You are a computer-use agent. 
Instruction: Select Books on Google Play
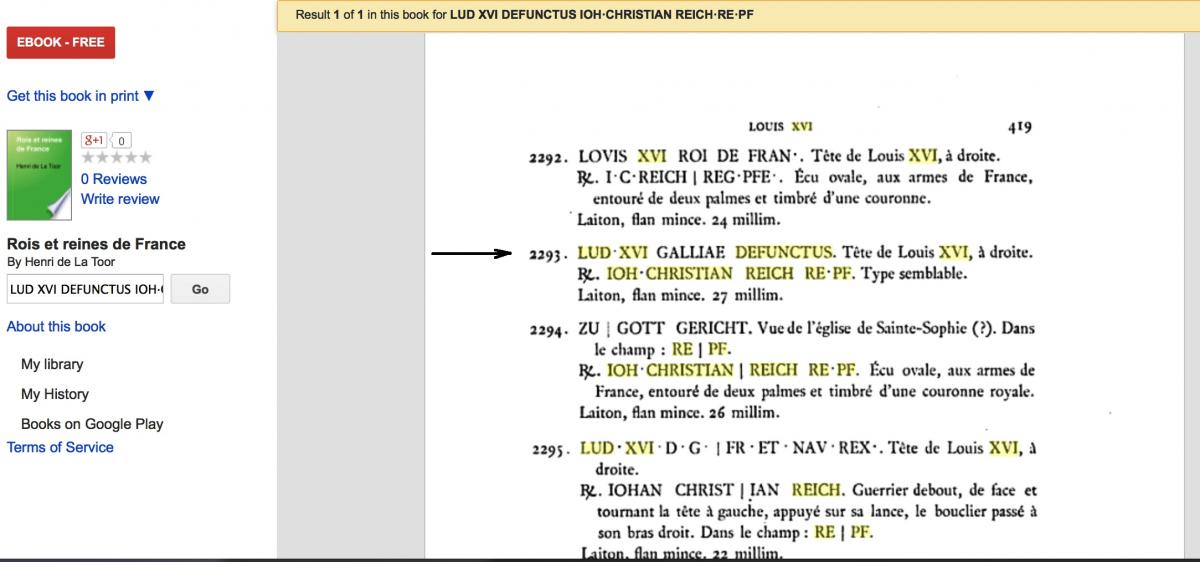(x=92, y=424)
